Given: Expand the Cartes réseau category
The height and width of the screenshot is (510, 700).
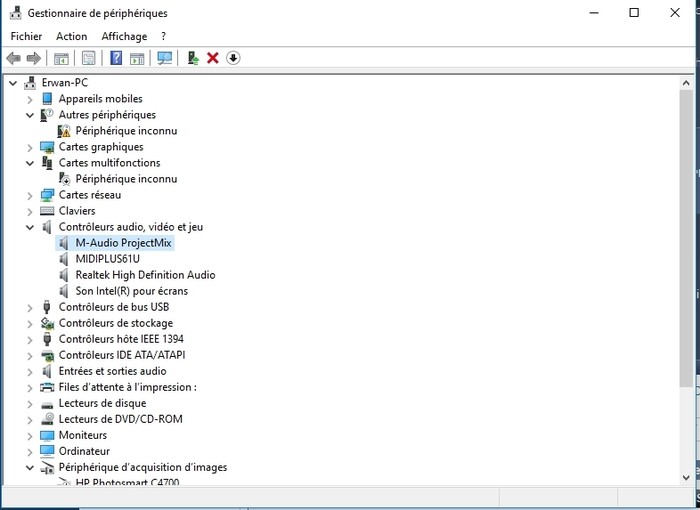Looking at the screenshot, I should [x=30, y=196].
